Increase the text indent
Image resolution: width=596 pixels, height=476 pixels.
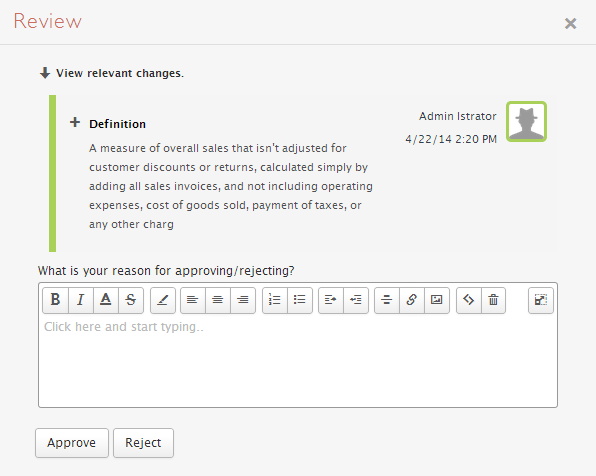[331, 300]
